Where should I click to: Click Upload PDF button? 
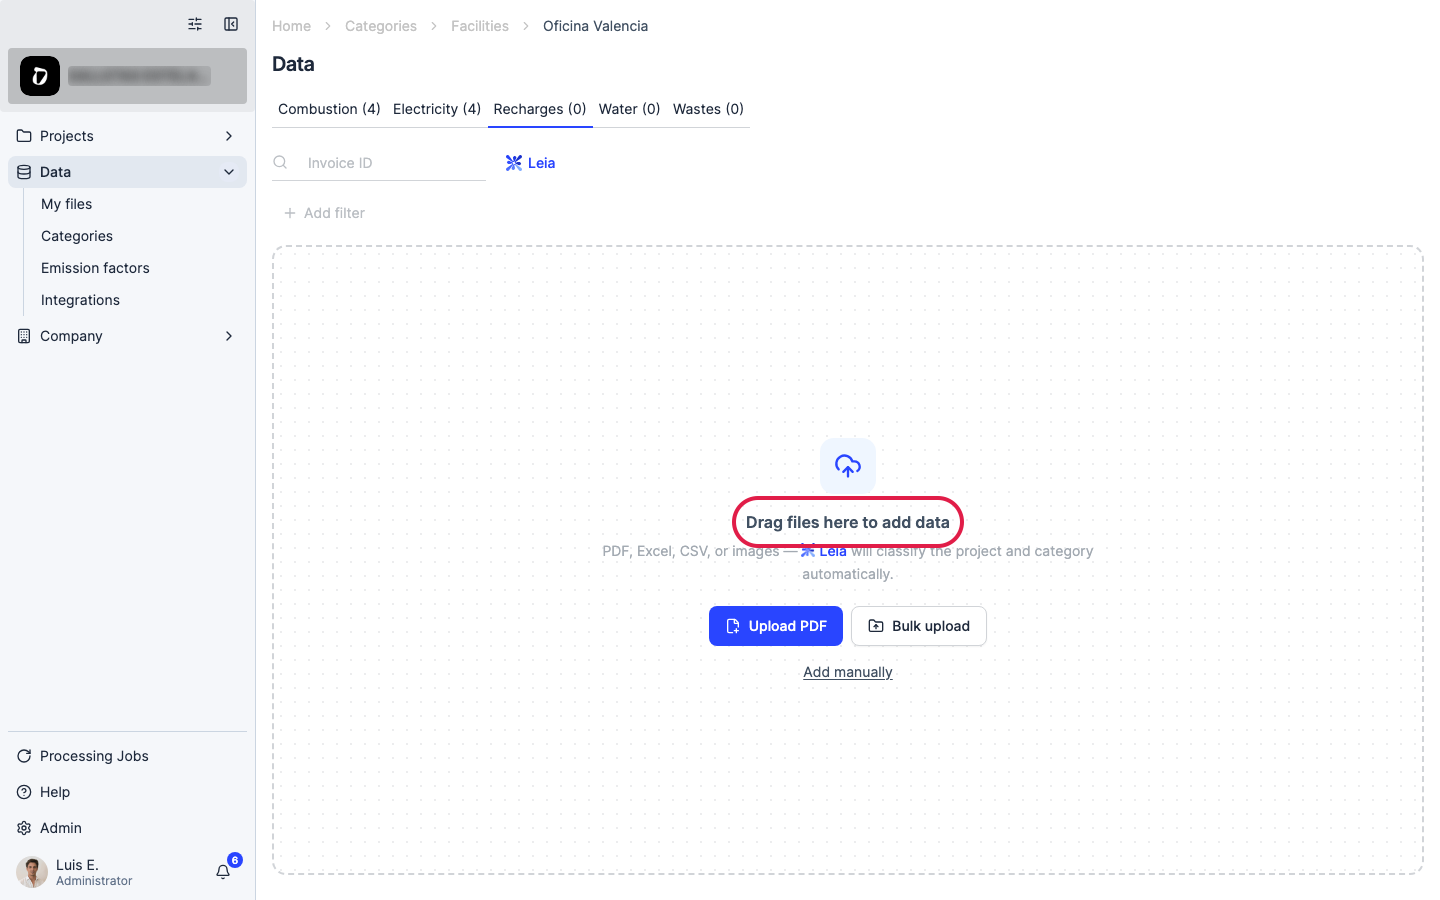(776, 626)
